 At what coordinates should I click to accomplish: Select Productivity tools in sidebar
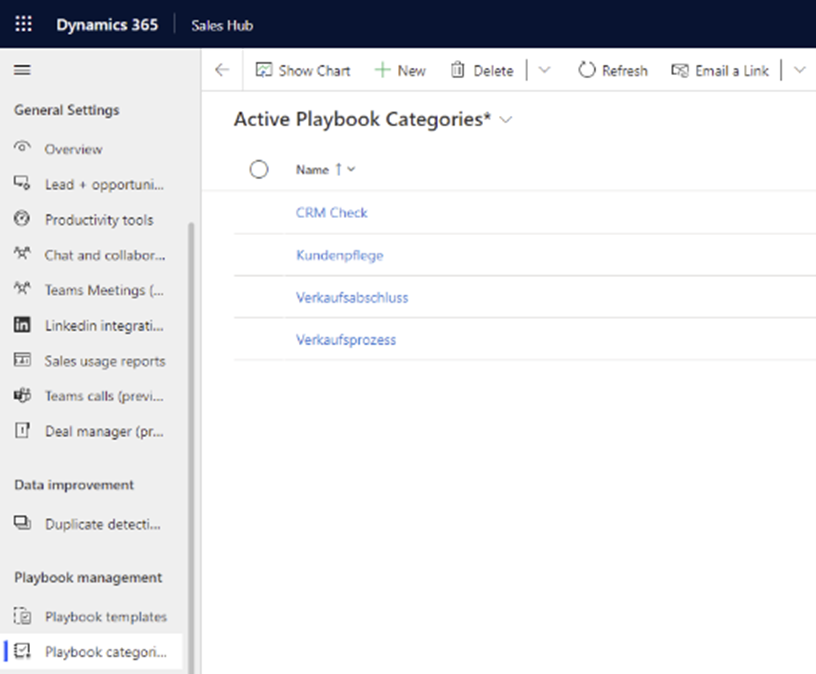coord(99,220)
